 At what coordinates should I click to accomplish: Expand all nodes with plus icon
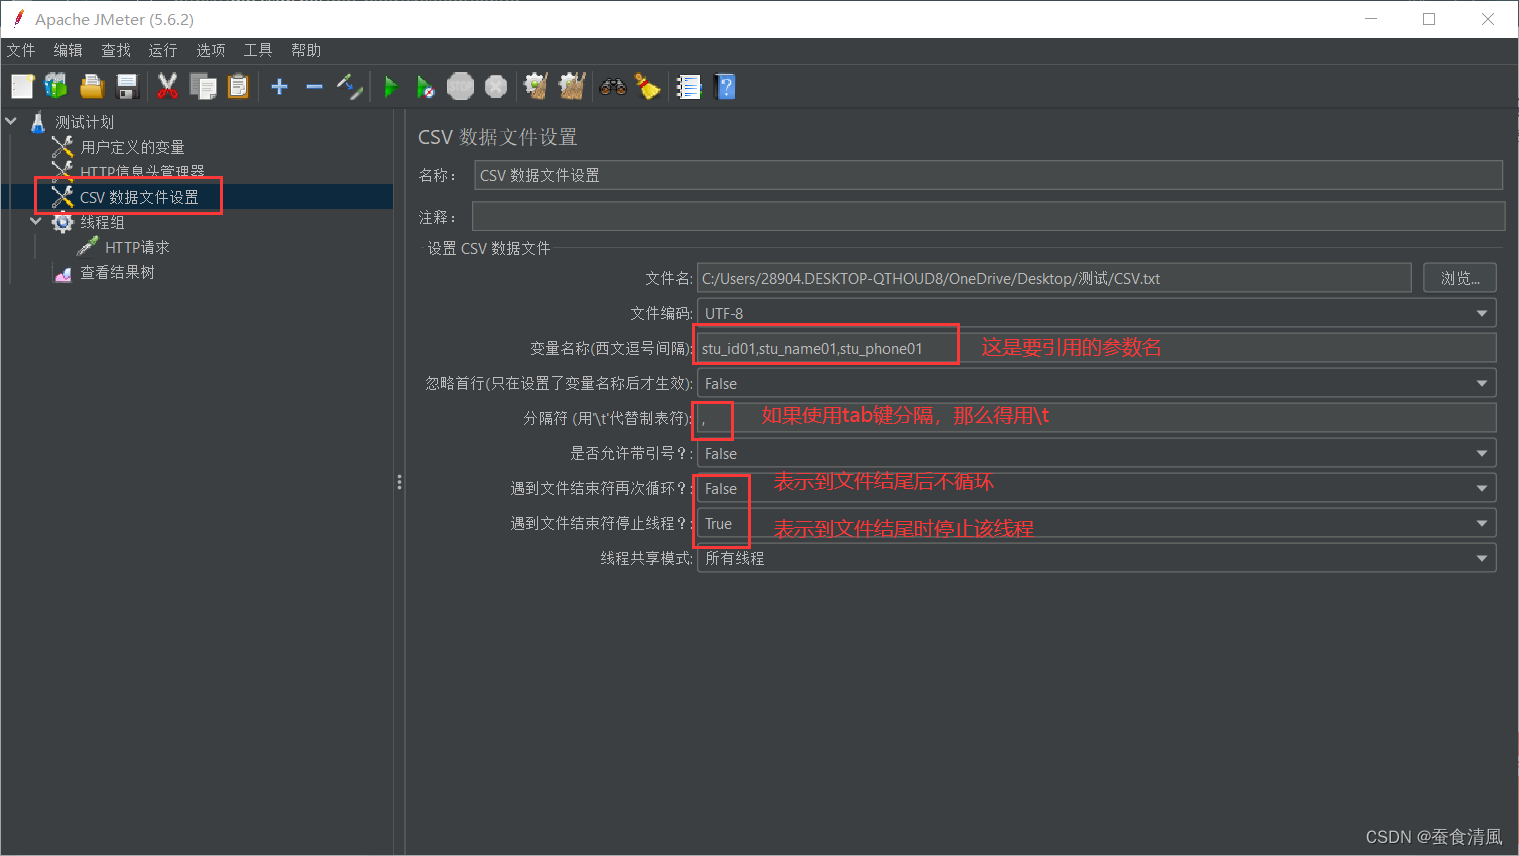click(x=280, y=87)
